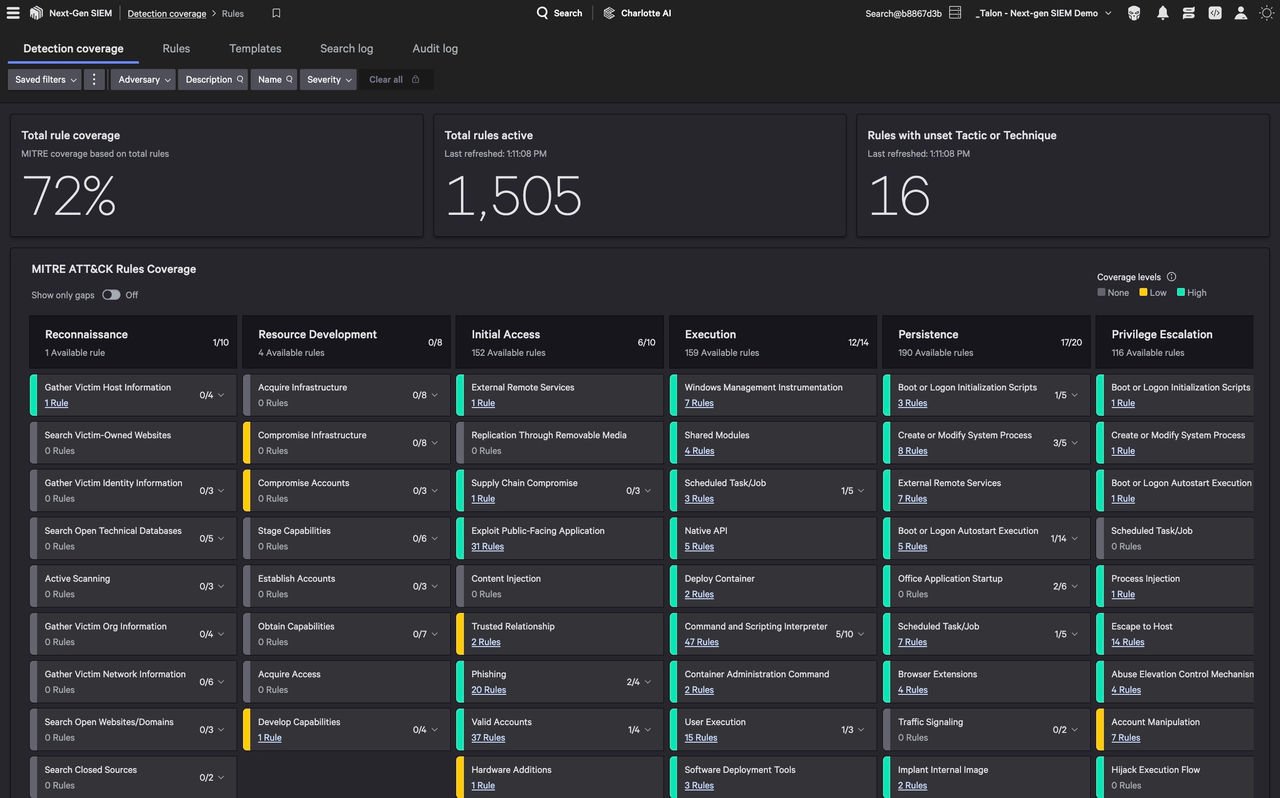Select the Browser Extensions technique card

click(x=986, y=682)
